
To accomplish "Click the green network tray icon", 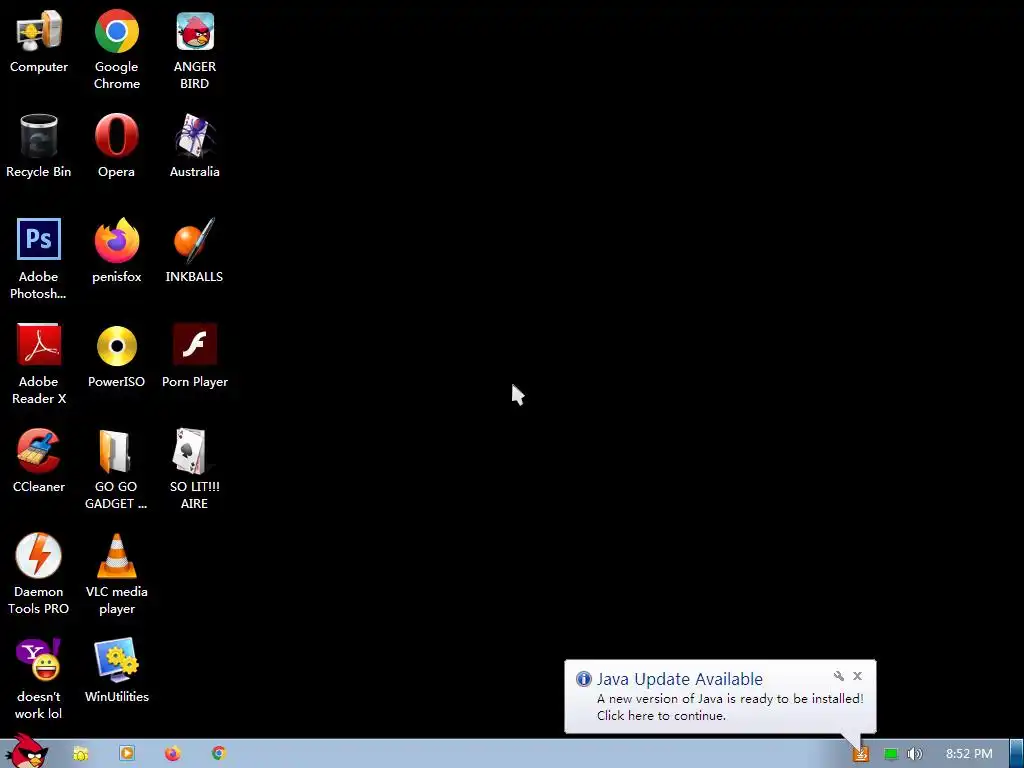I will pos(891,754).
